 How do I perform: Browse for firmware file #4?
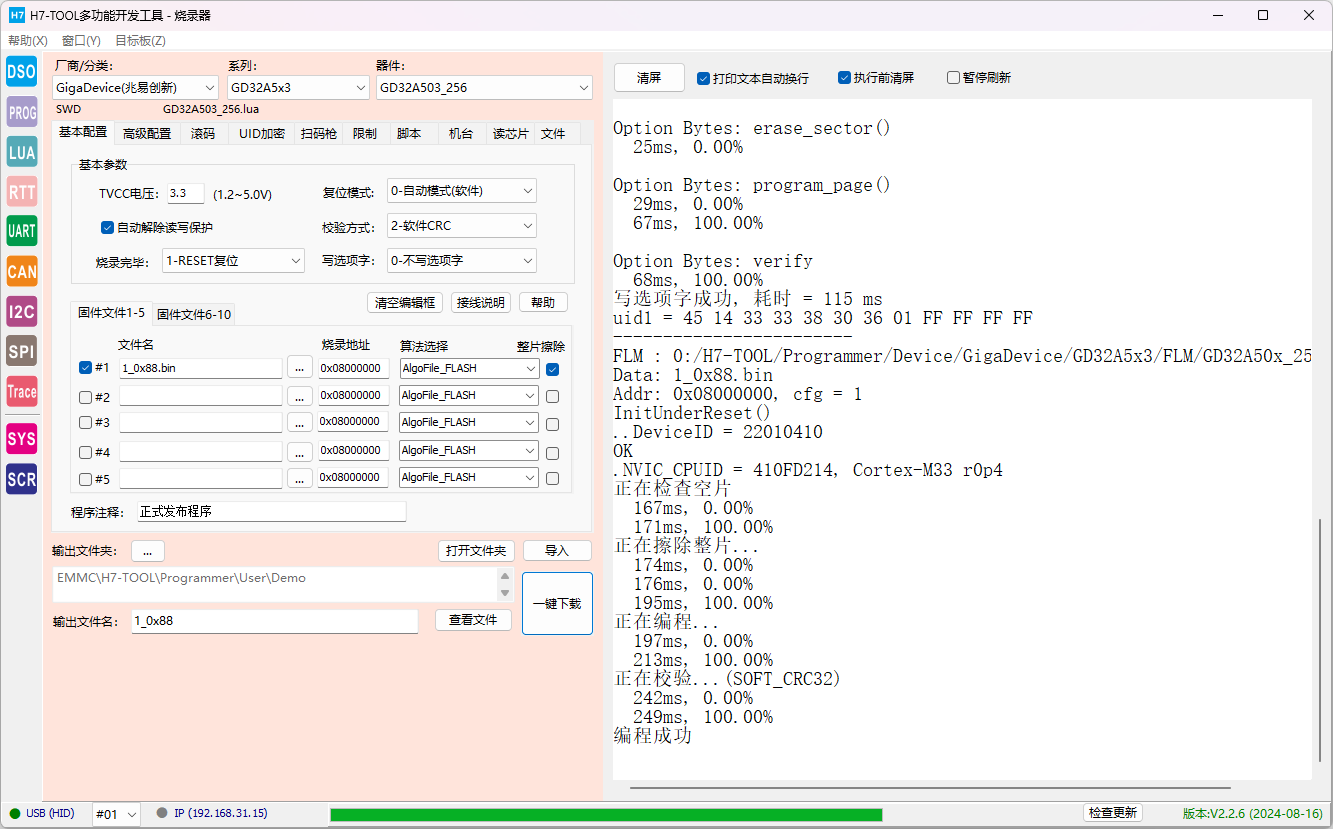tap(300, 451)
